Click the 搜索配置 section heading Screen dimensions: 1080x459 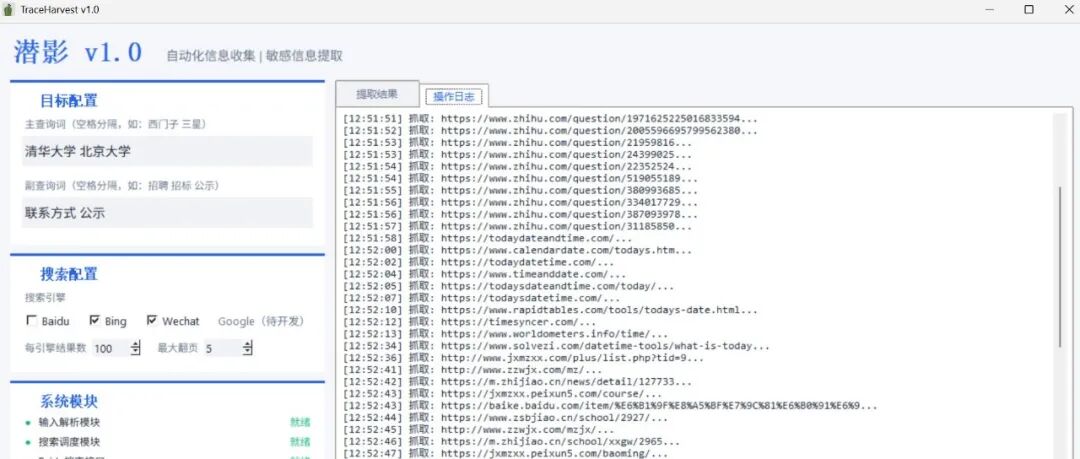point(68,274)
